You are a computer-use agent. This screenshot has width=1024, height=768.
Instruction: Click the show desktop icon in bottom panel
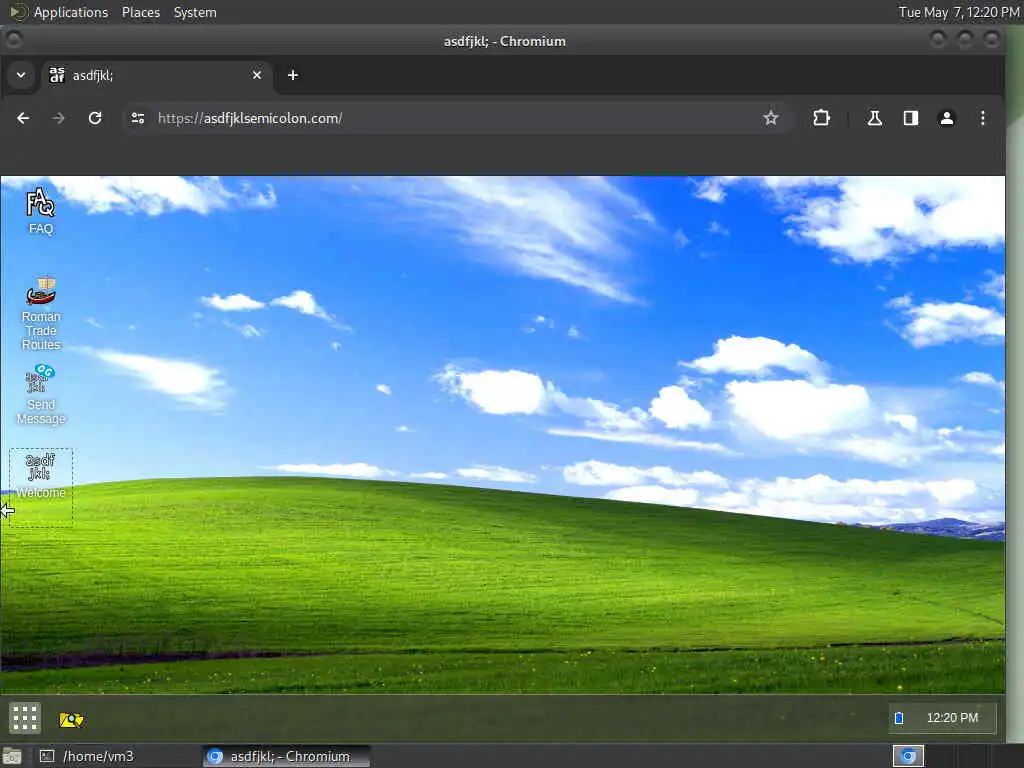click(x=11, y=757)
